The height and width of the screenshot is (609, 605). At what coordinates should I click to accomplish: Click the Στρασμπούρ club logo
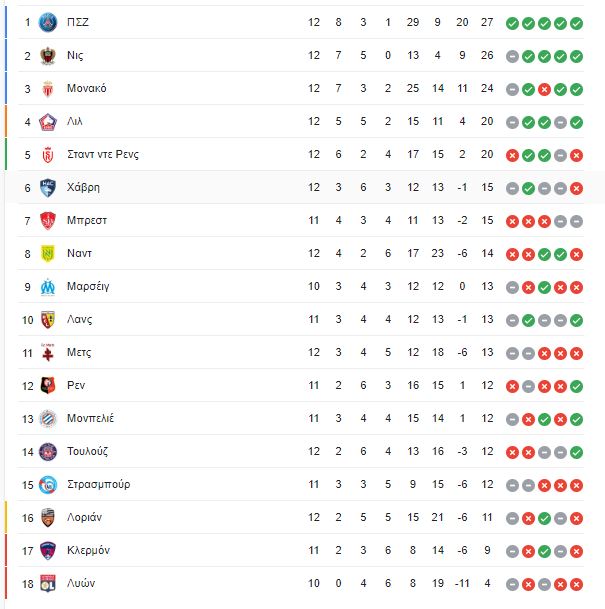tap(48, 485)
